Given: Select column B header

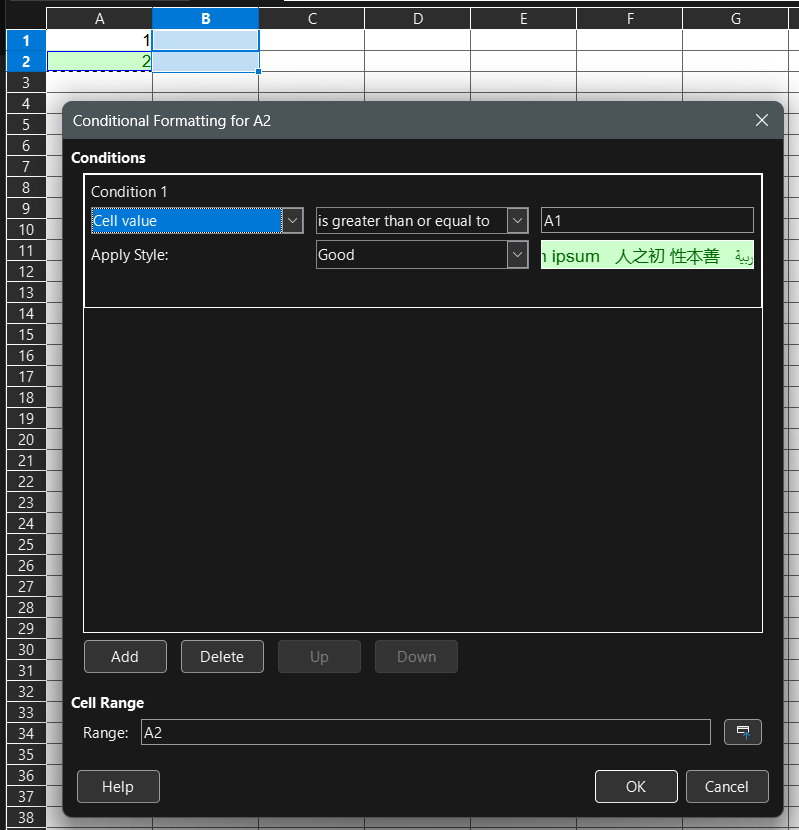Looking at the screenshot, I should (205, 19).
